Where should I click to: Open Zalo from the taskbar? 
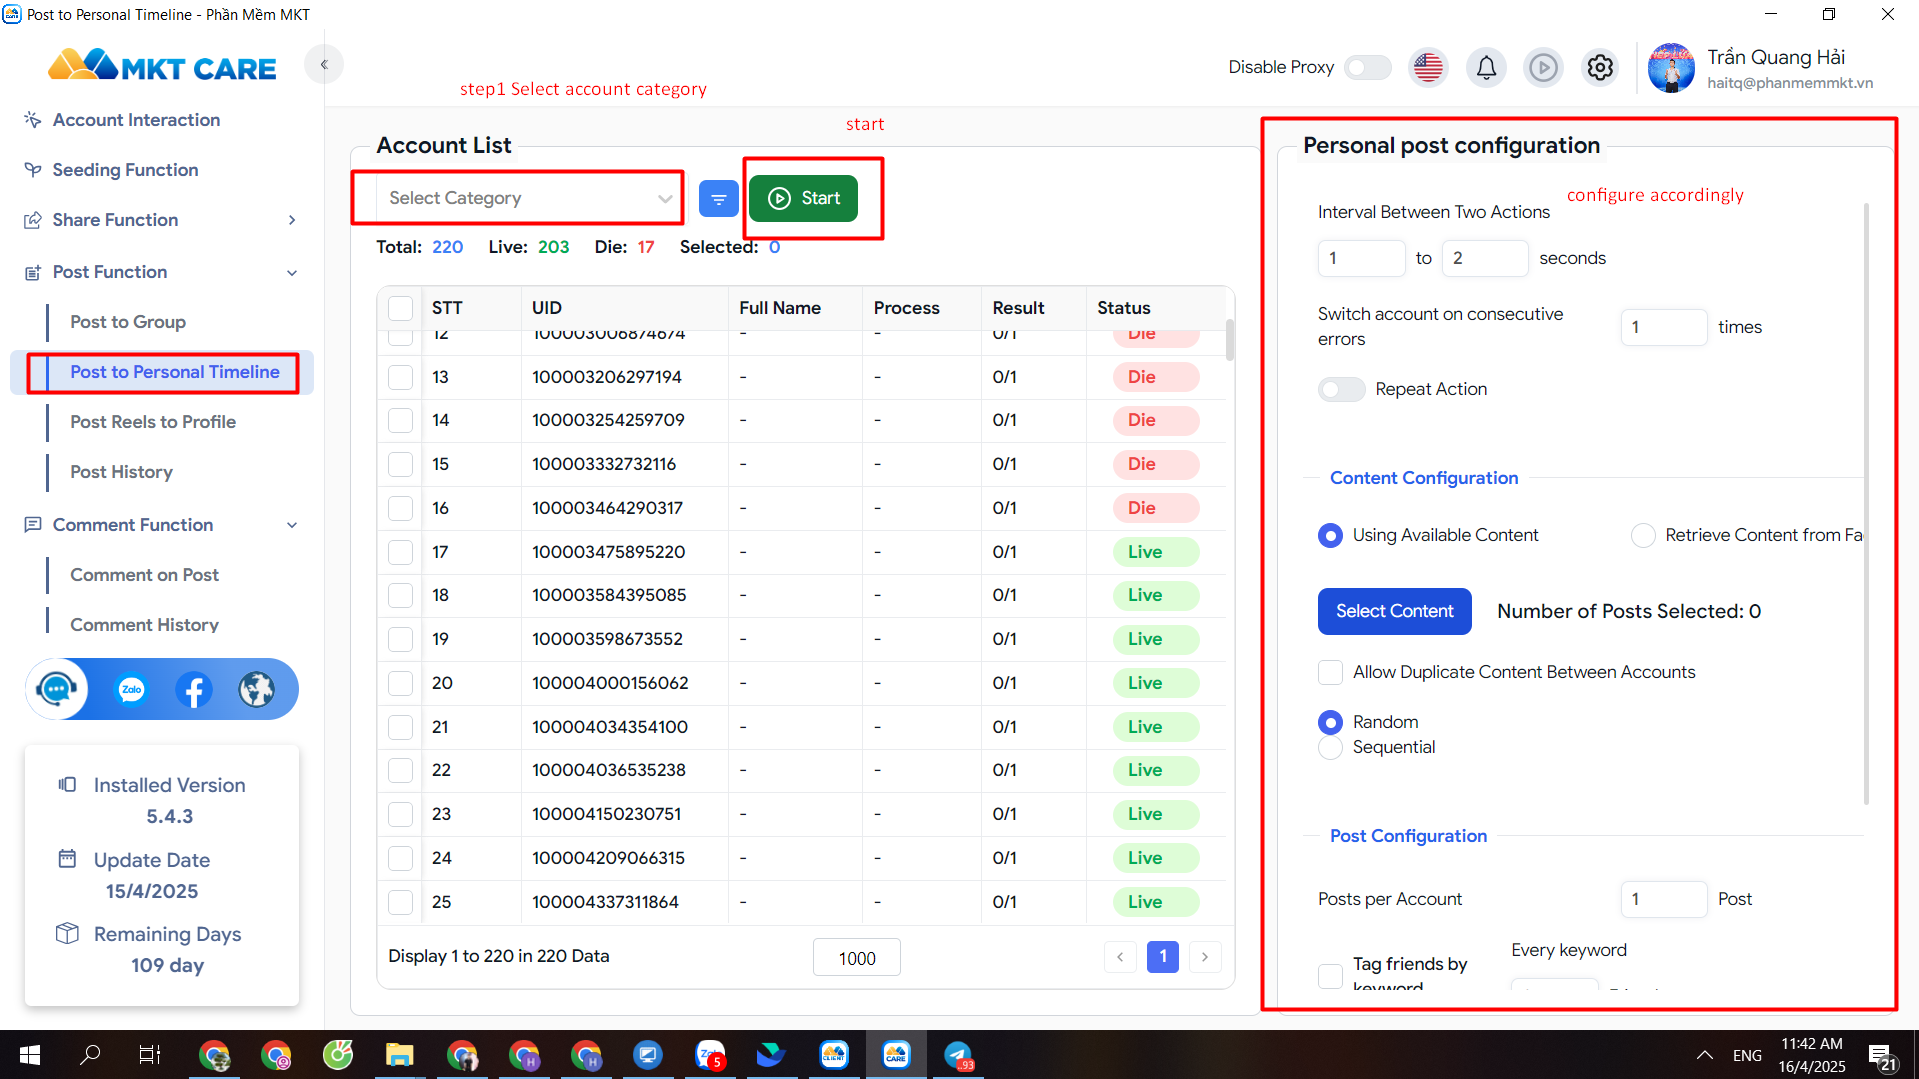point(710,1055)
